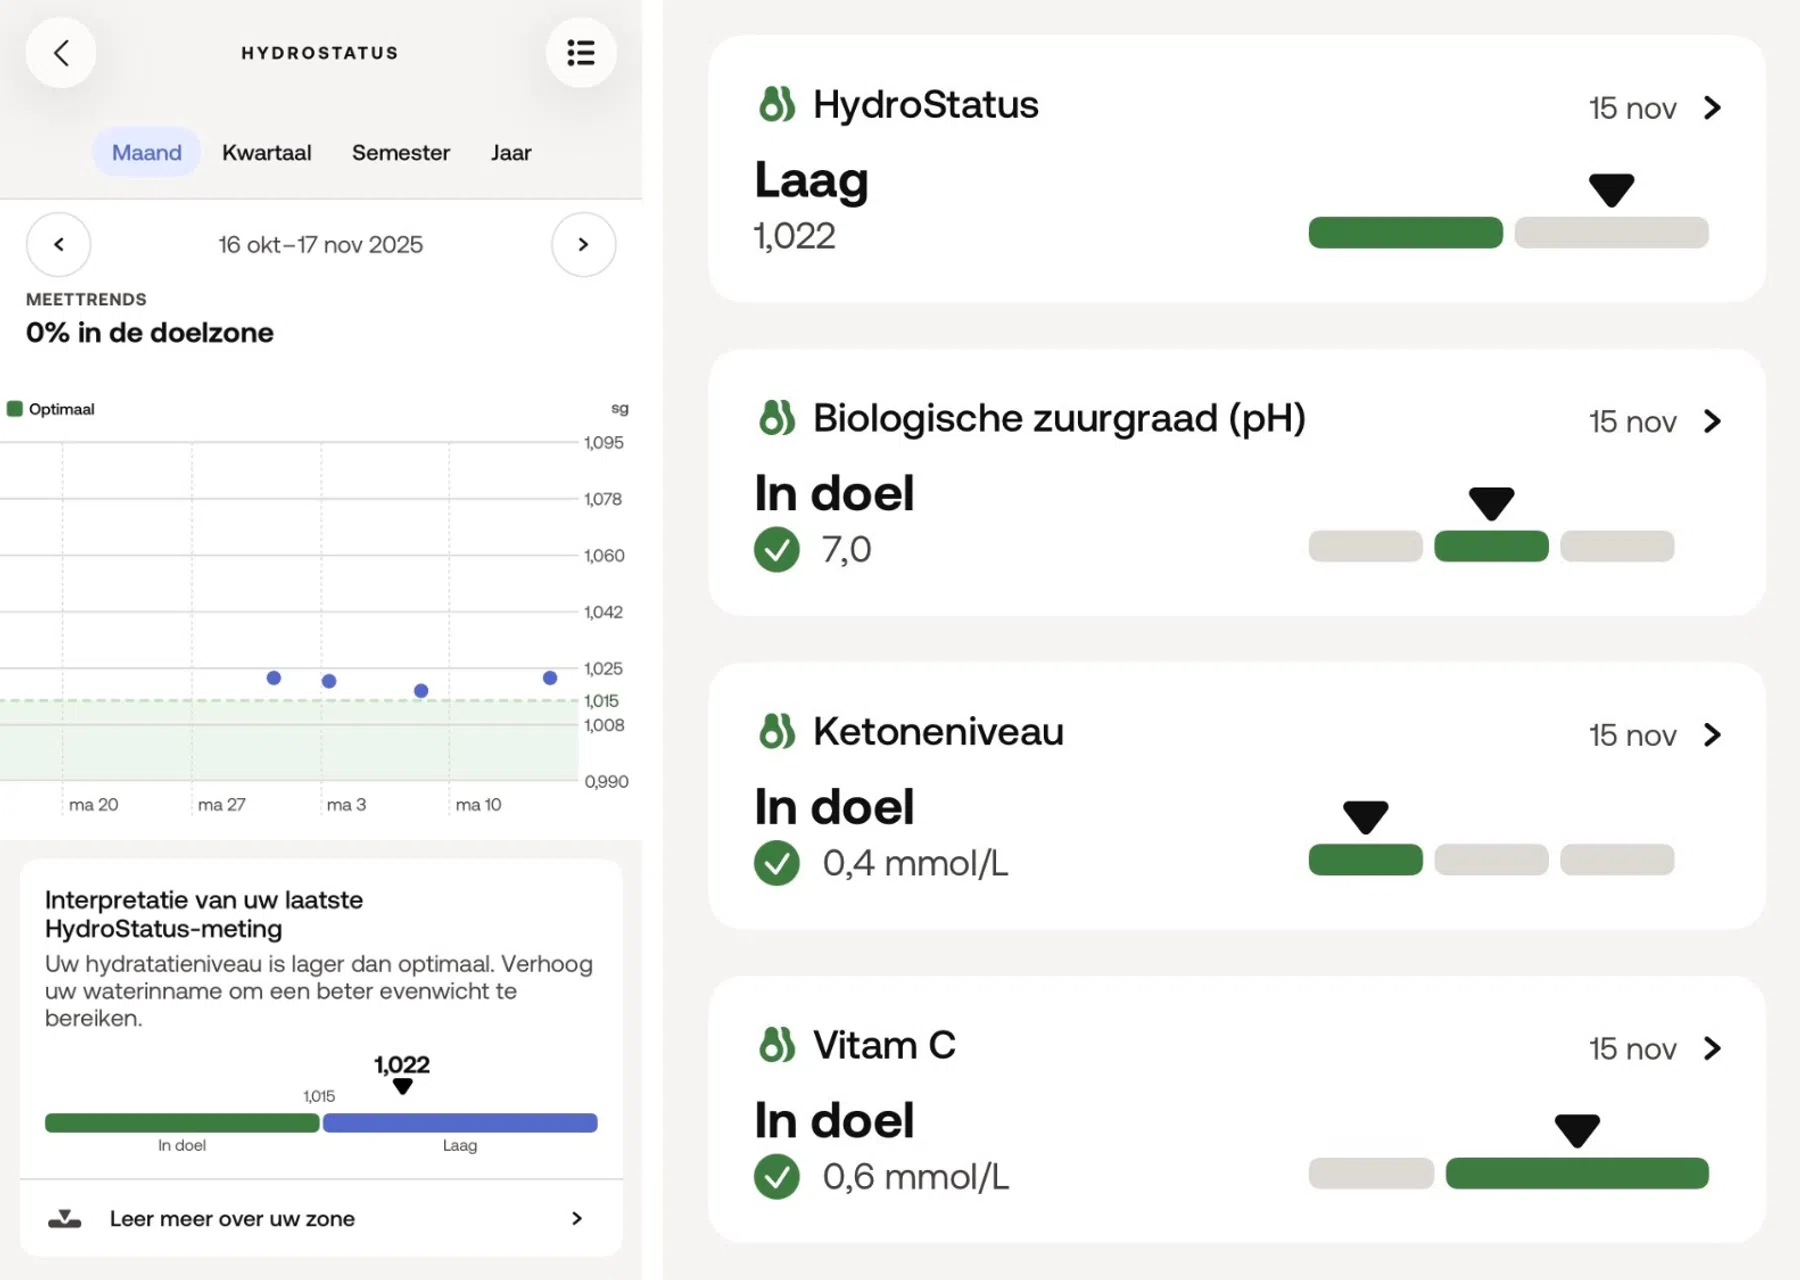Open the list menu icon
Image resolution: width=1800 pixels, height=1280 pixels.
(x=580, y=53)
